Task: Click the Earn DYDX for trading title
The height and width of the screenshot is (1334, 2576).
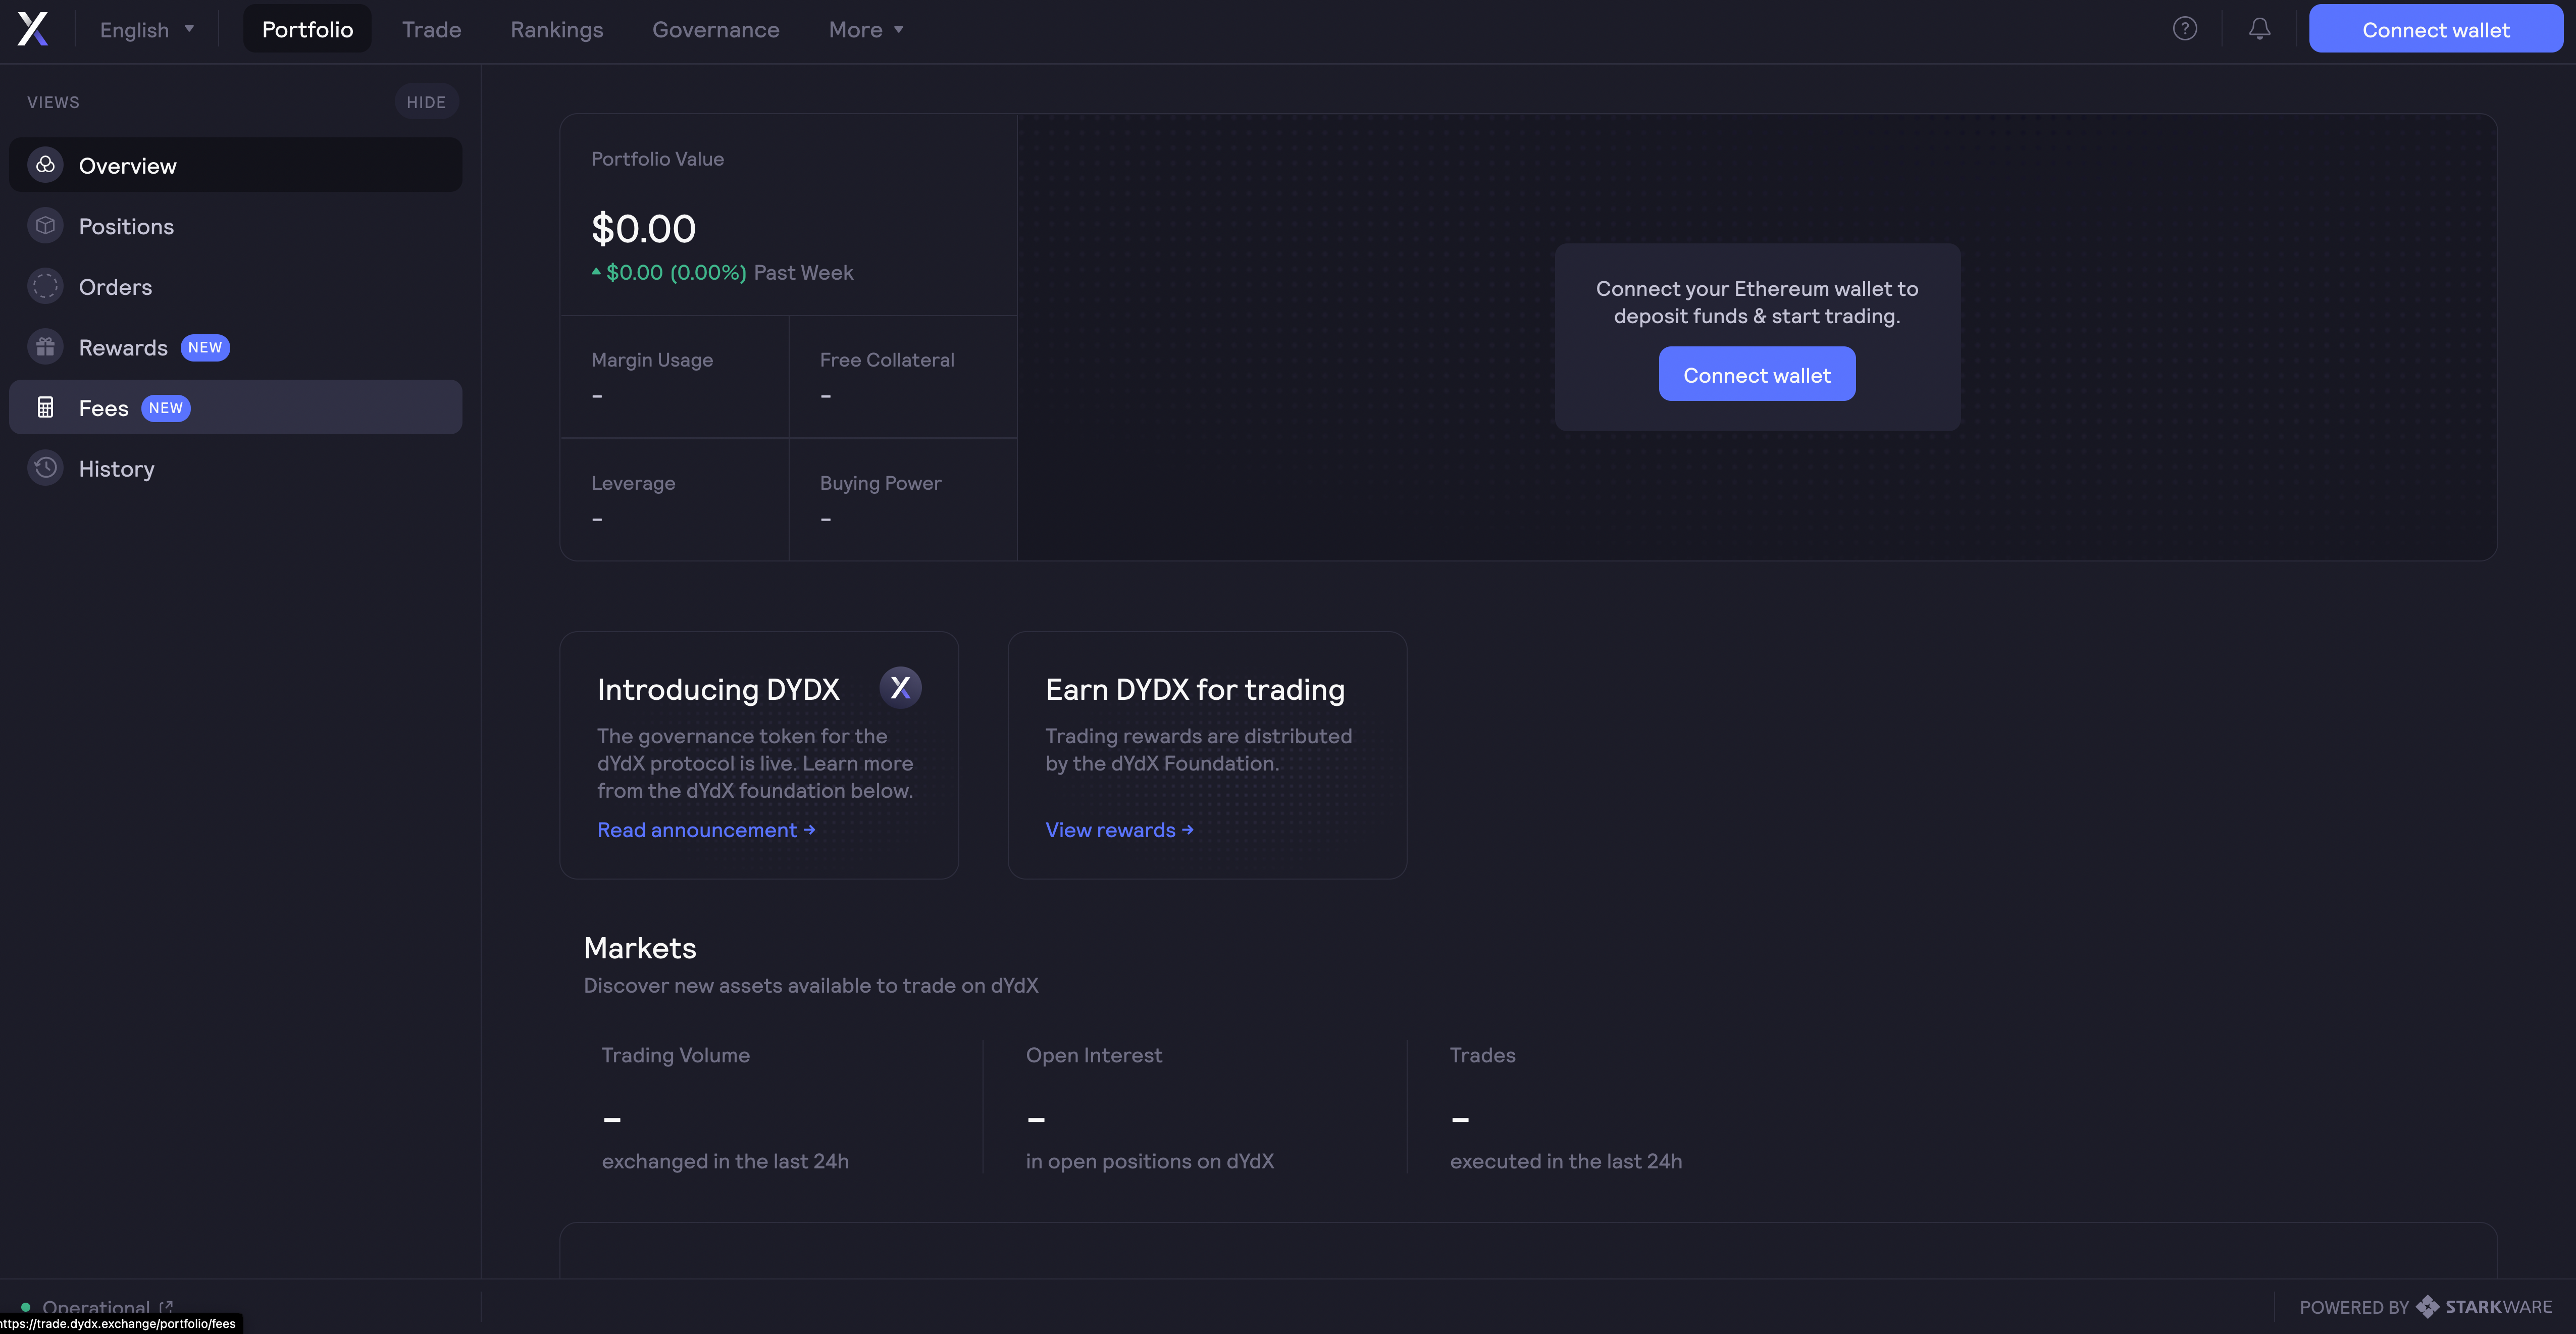Action: (x=1195, y=689)
